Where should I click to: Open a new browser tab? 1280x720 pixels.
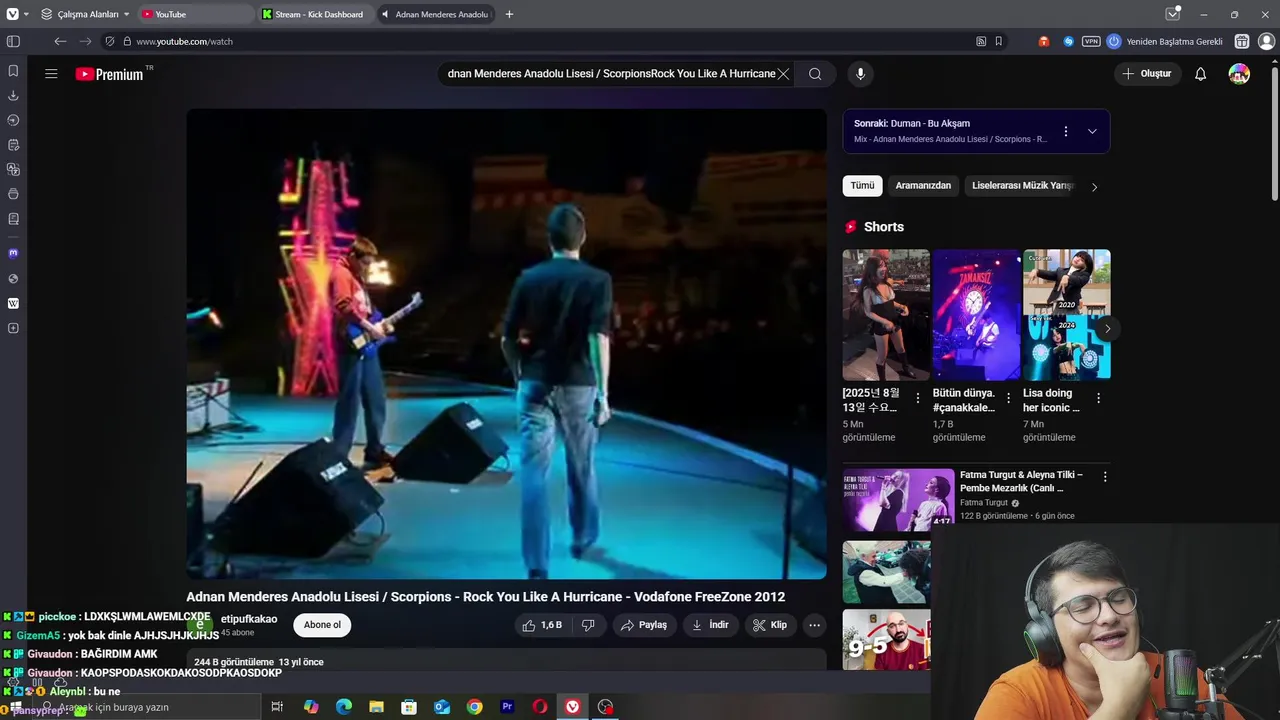click(x=509, y=14)
